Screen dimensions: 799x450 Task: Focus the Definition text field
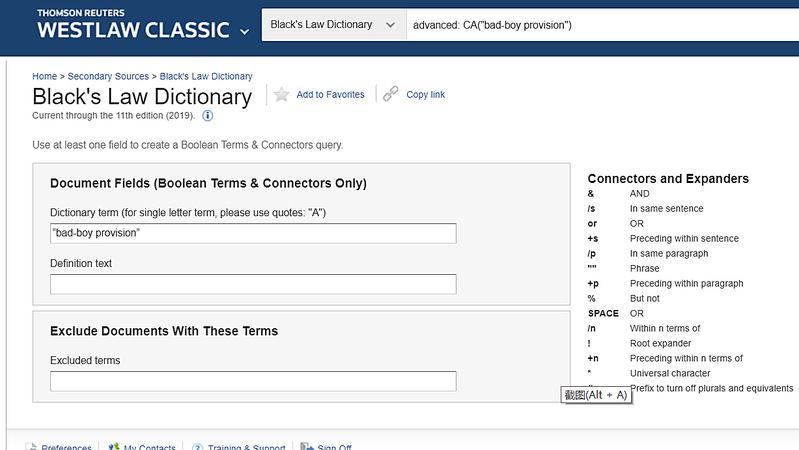point(253,284)
